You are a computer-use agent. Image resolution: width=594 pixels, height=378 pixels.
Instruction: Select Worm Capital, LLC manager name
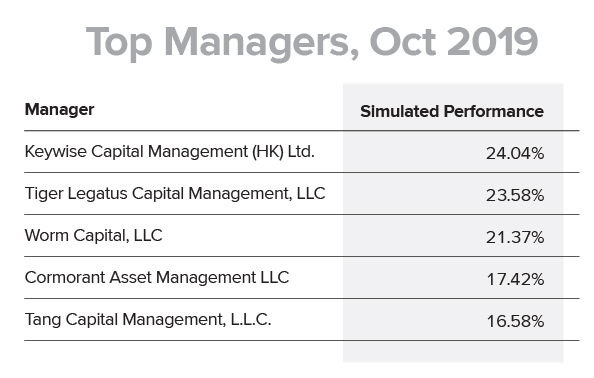point(94,236)
